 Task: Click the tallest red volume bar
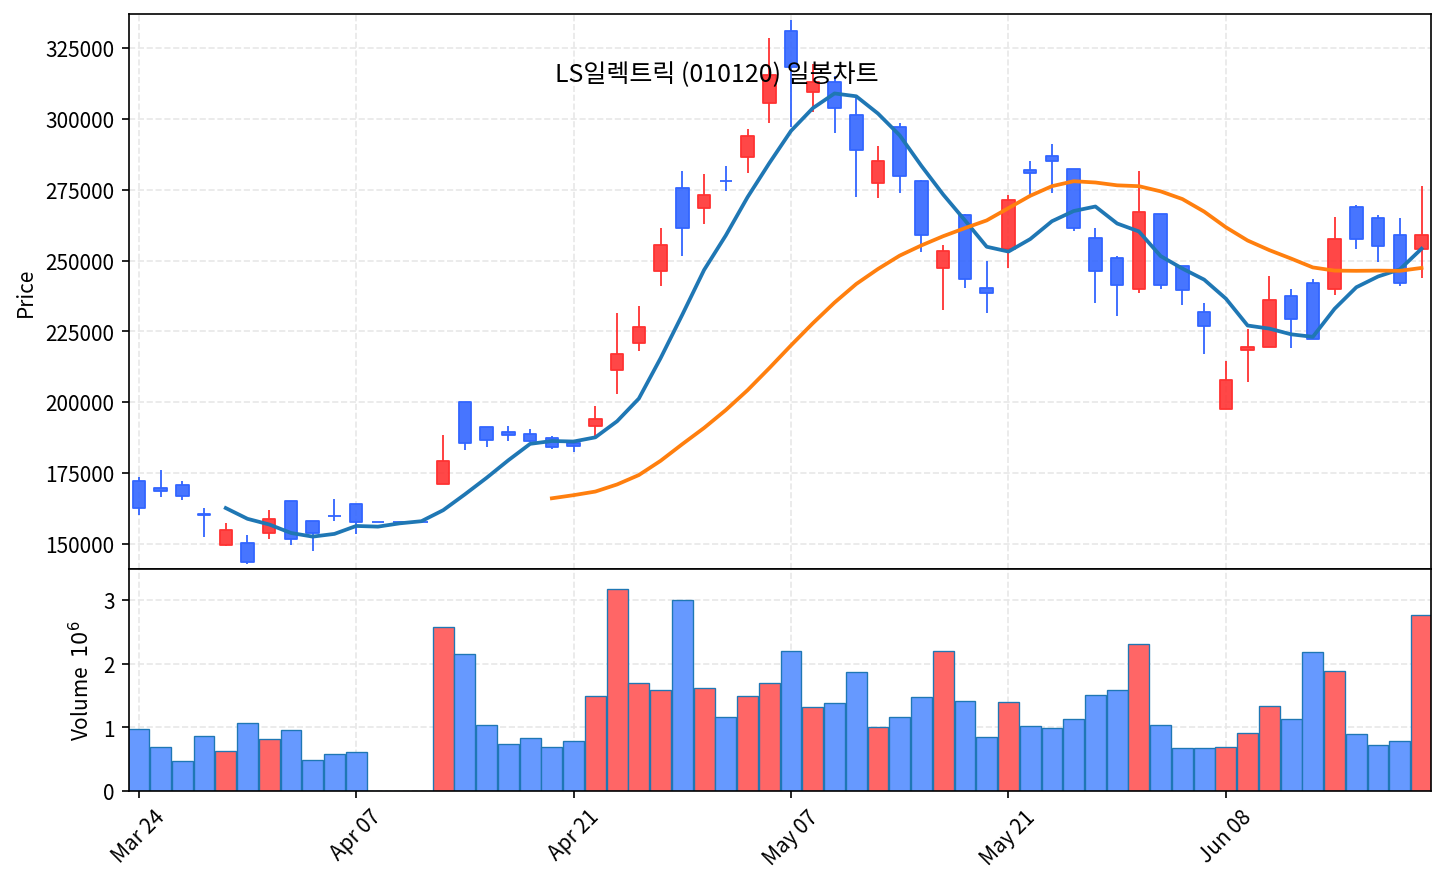pyautogui.click(x=618, y=690)
